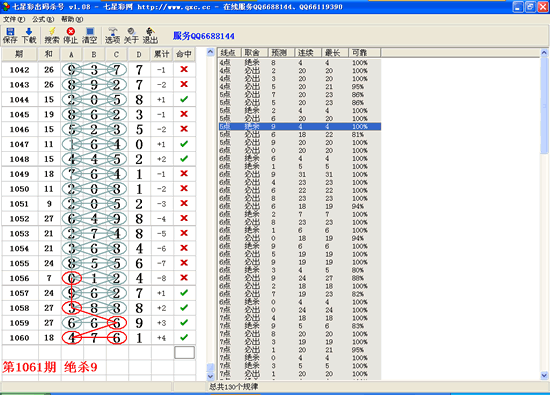The height and width of the screenshot is (395, 550).
Task: Exit the program with the 退出 icon
Action: pos(150,35)
